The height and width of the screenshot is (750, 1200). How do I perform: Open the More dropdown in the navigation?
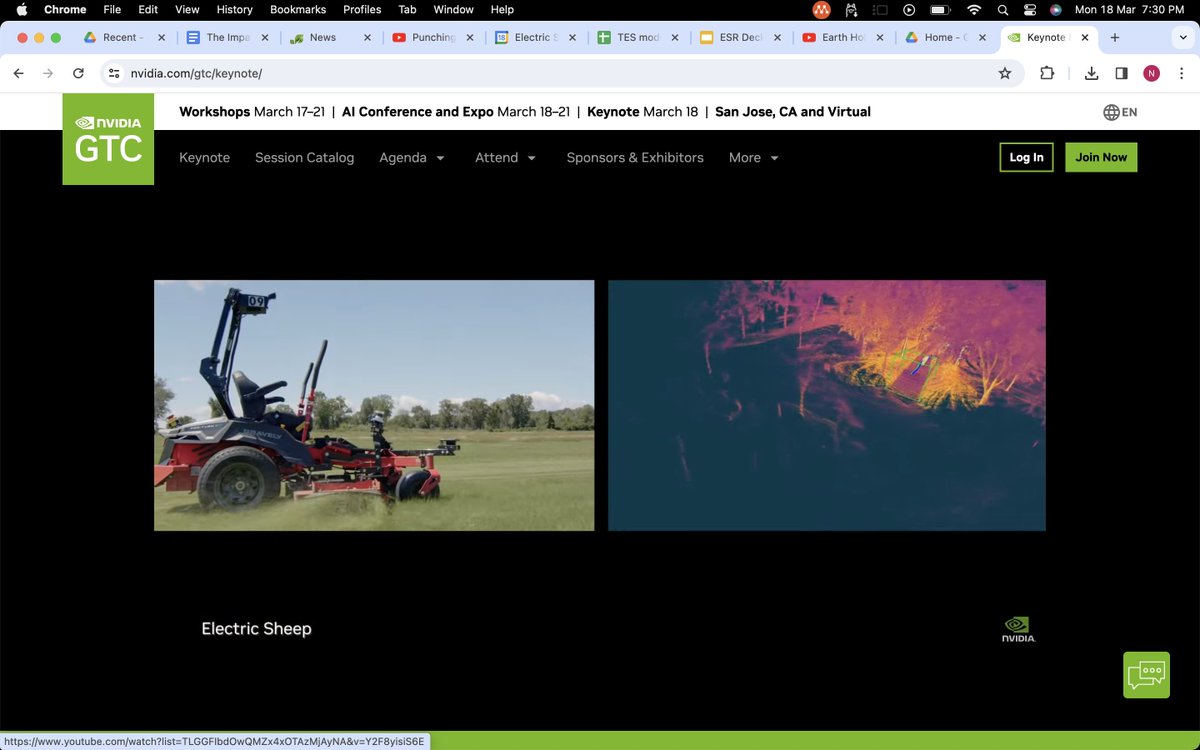(752, 158)
